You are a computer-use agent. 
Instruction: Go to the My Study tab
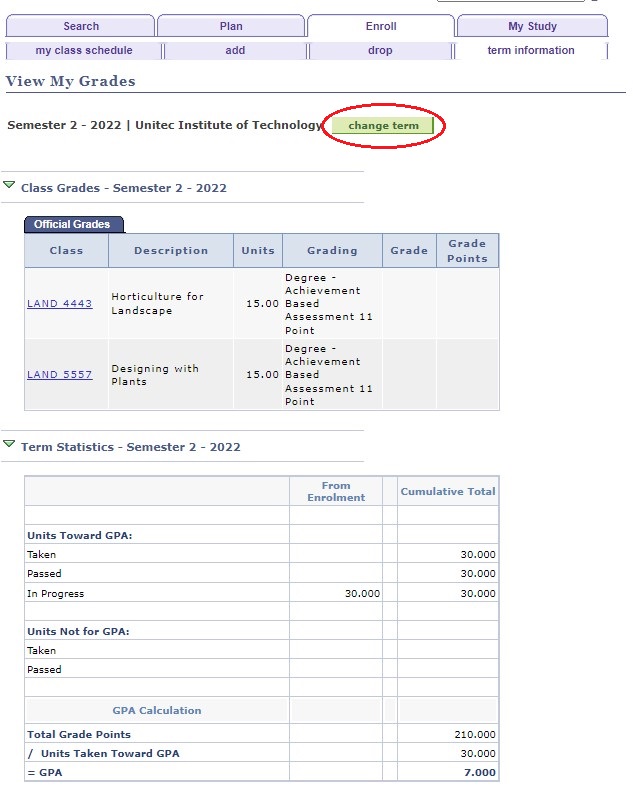pos(531,27)
